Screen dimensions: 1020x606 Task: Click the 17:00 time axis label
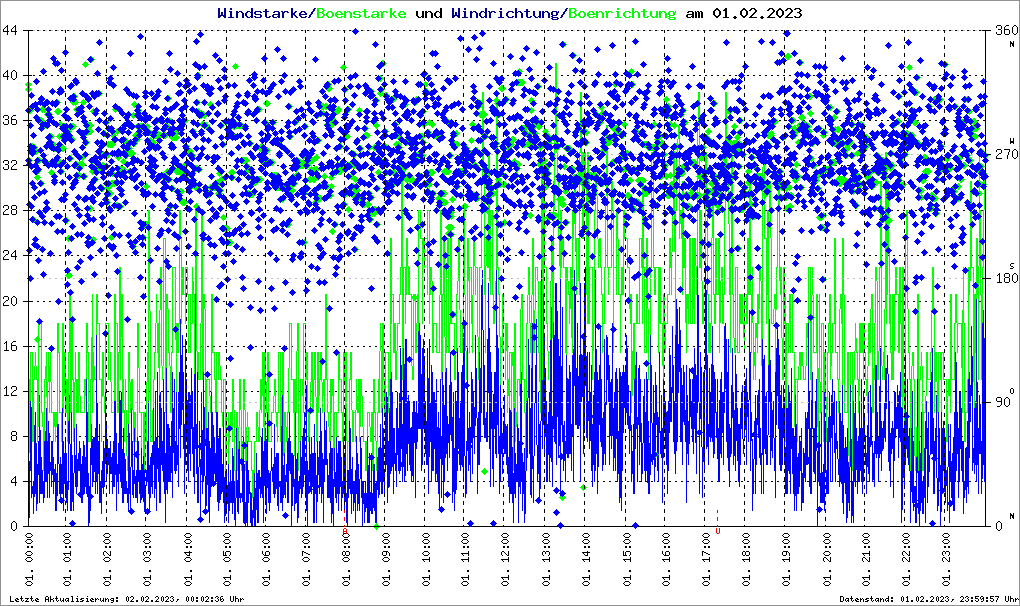(706, 559)
